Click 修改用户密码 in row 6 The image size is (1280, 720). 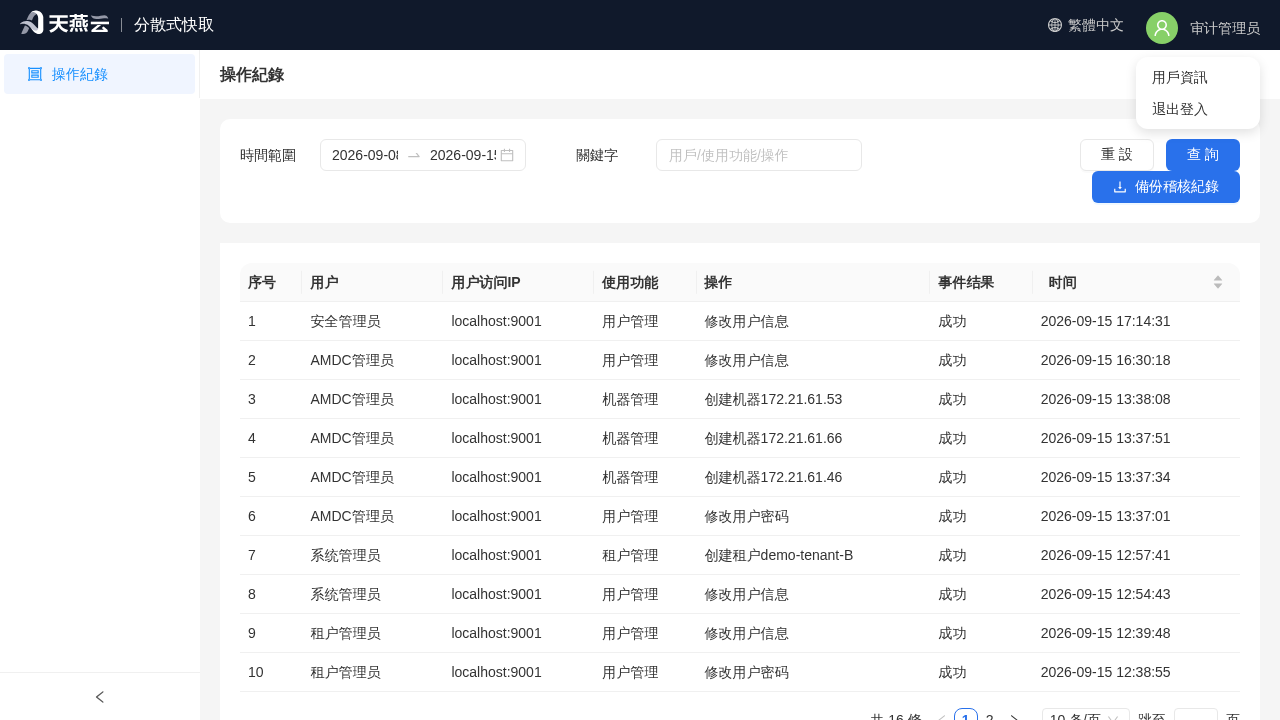(746, 516)
